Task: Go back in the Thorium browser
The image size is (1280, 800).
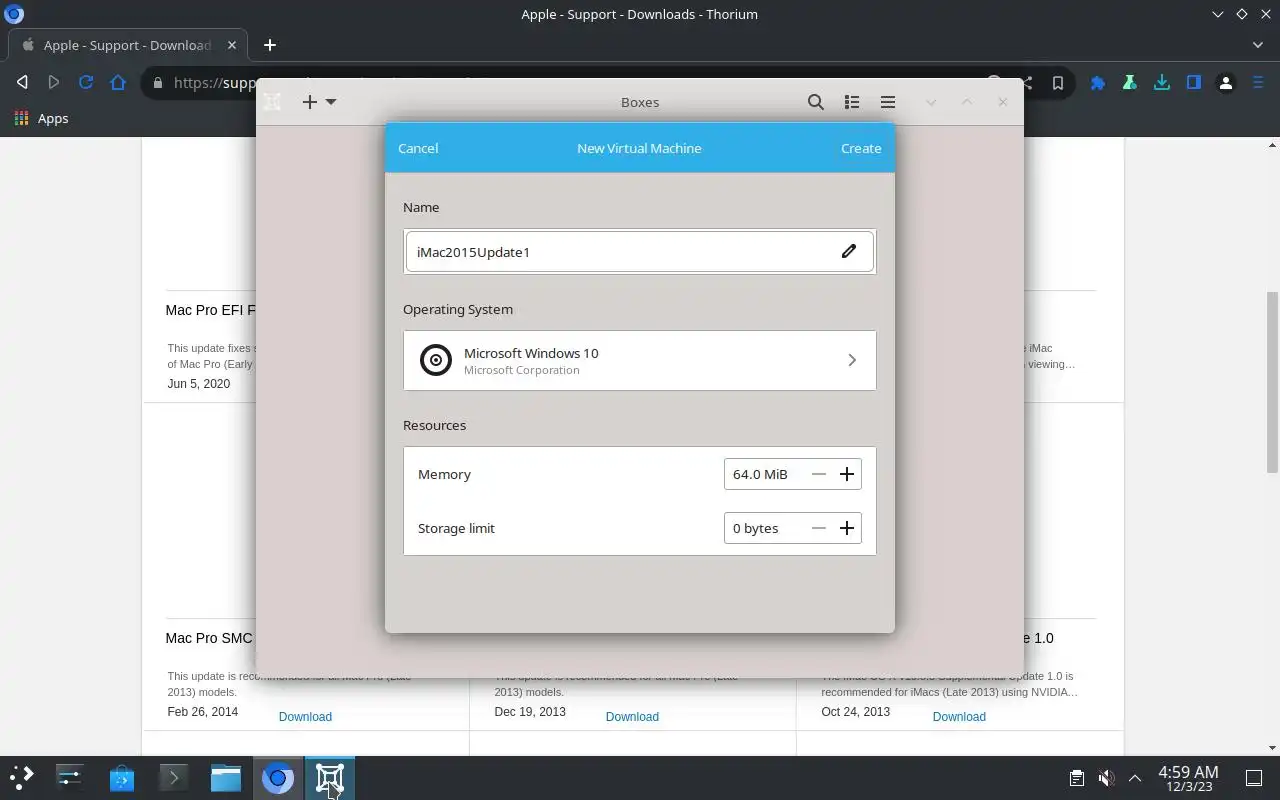Action: coord(22,82)
